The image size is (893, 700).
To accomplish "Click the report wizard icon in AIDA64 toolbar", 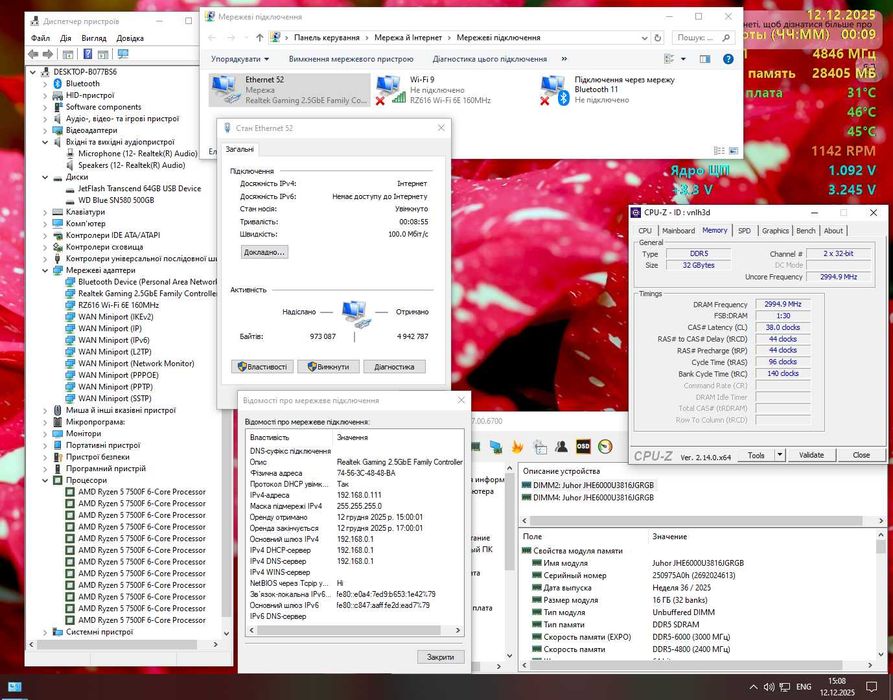I will point(540,447).
